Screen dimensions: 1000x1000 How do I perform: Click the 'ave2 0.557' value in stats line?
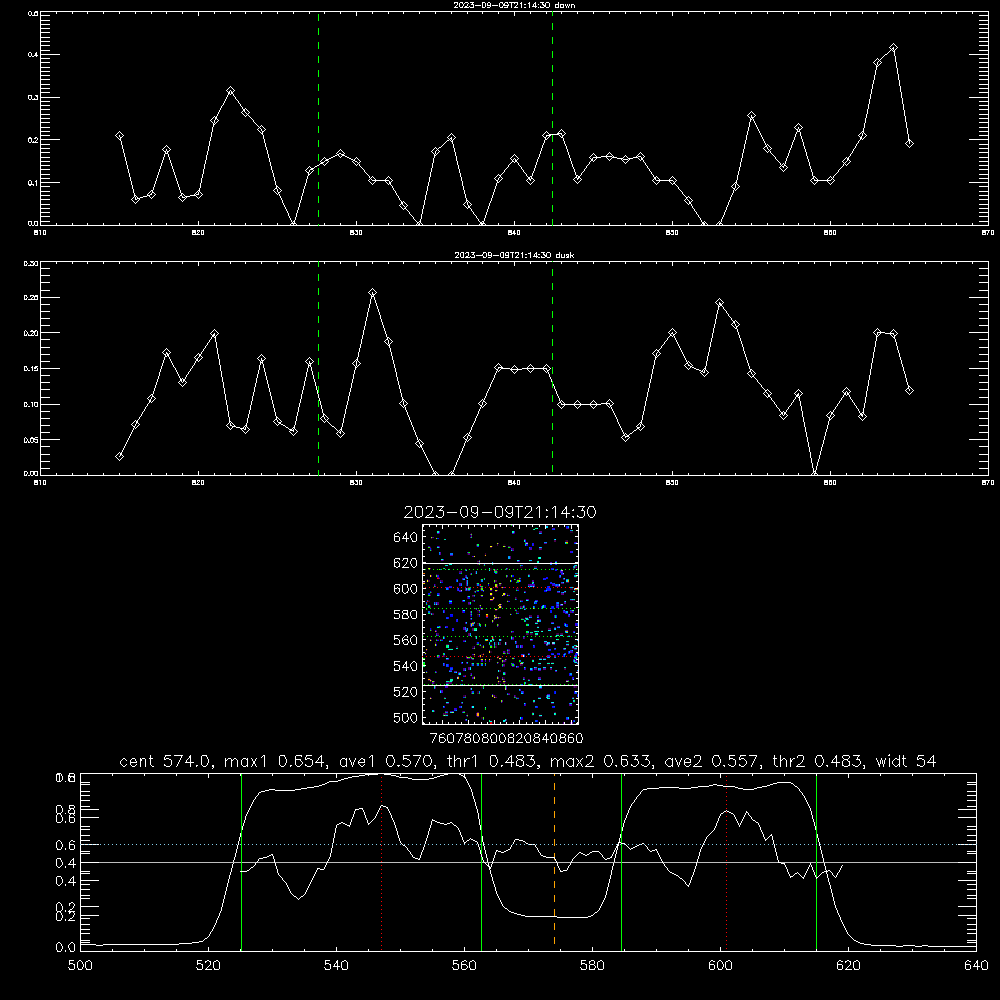711,761
